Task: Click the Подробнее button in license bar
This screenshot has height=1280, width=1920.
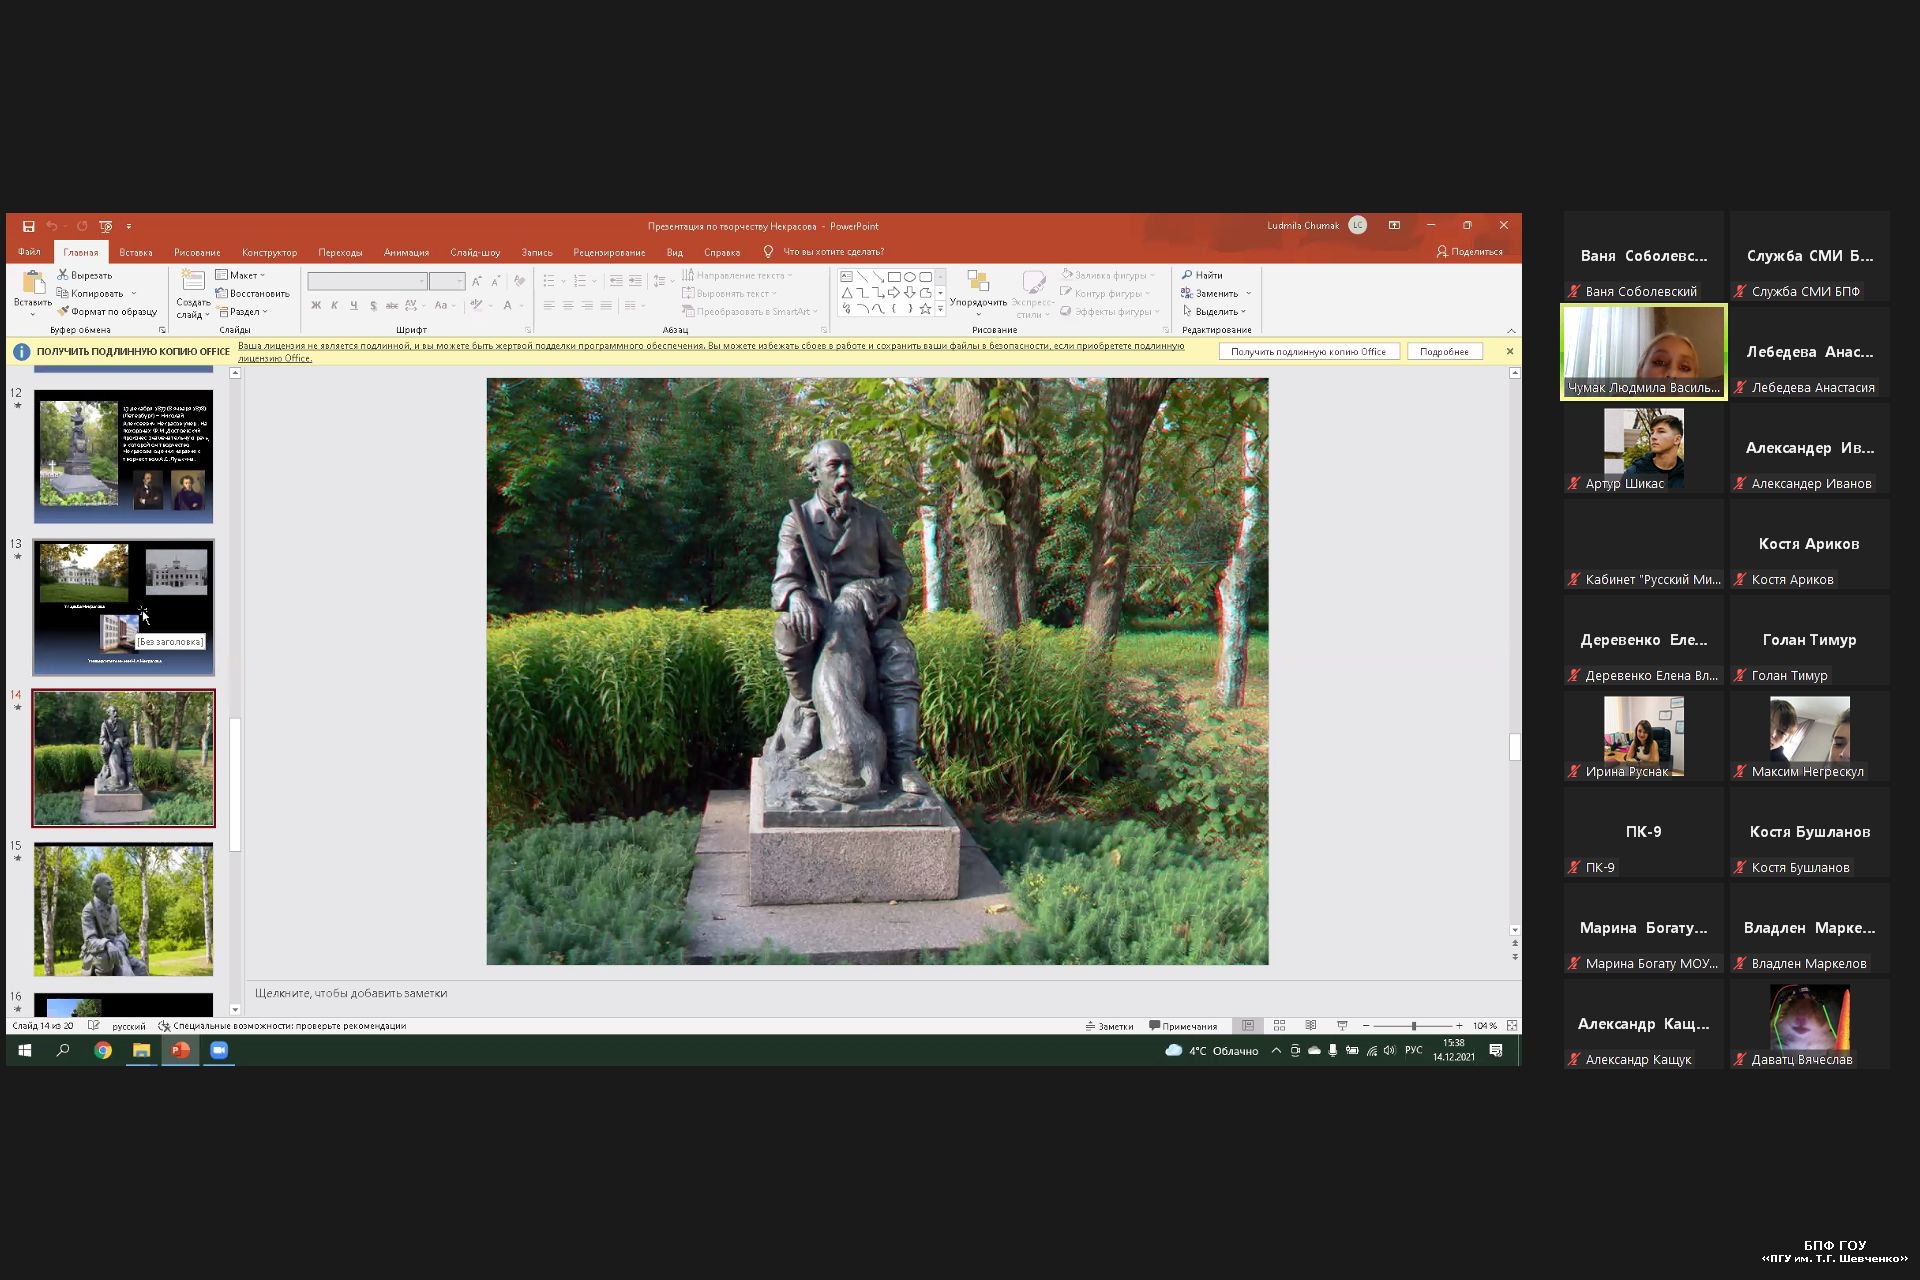Action: pos(1444,352)
